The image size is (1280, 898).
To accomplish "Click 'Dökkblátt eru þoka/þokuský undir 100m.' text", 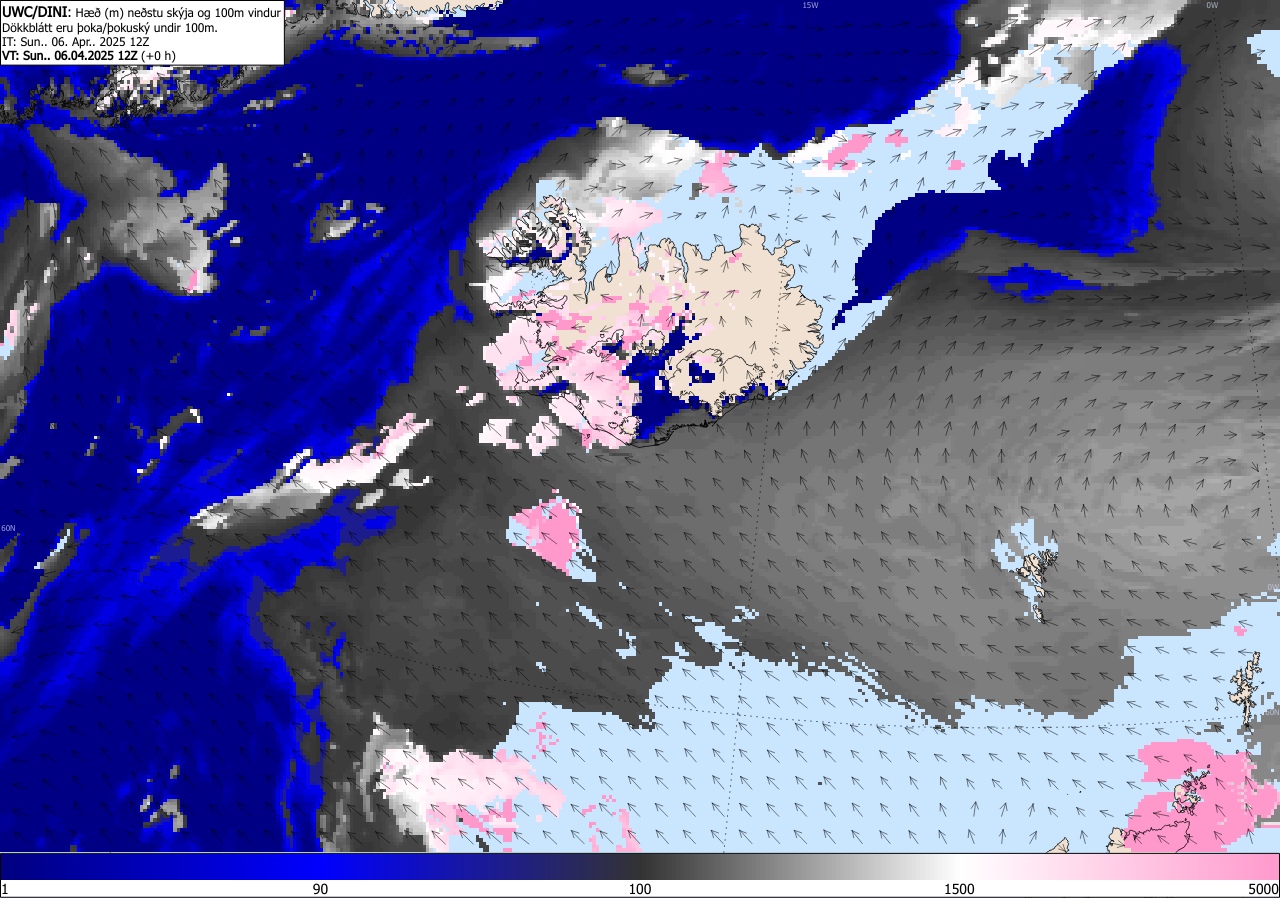I will click(110, 27).
